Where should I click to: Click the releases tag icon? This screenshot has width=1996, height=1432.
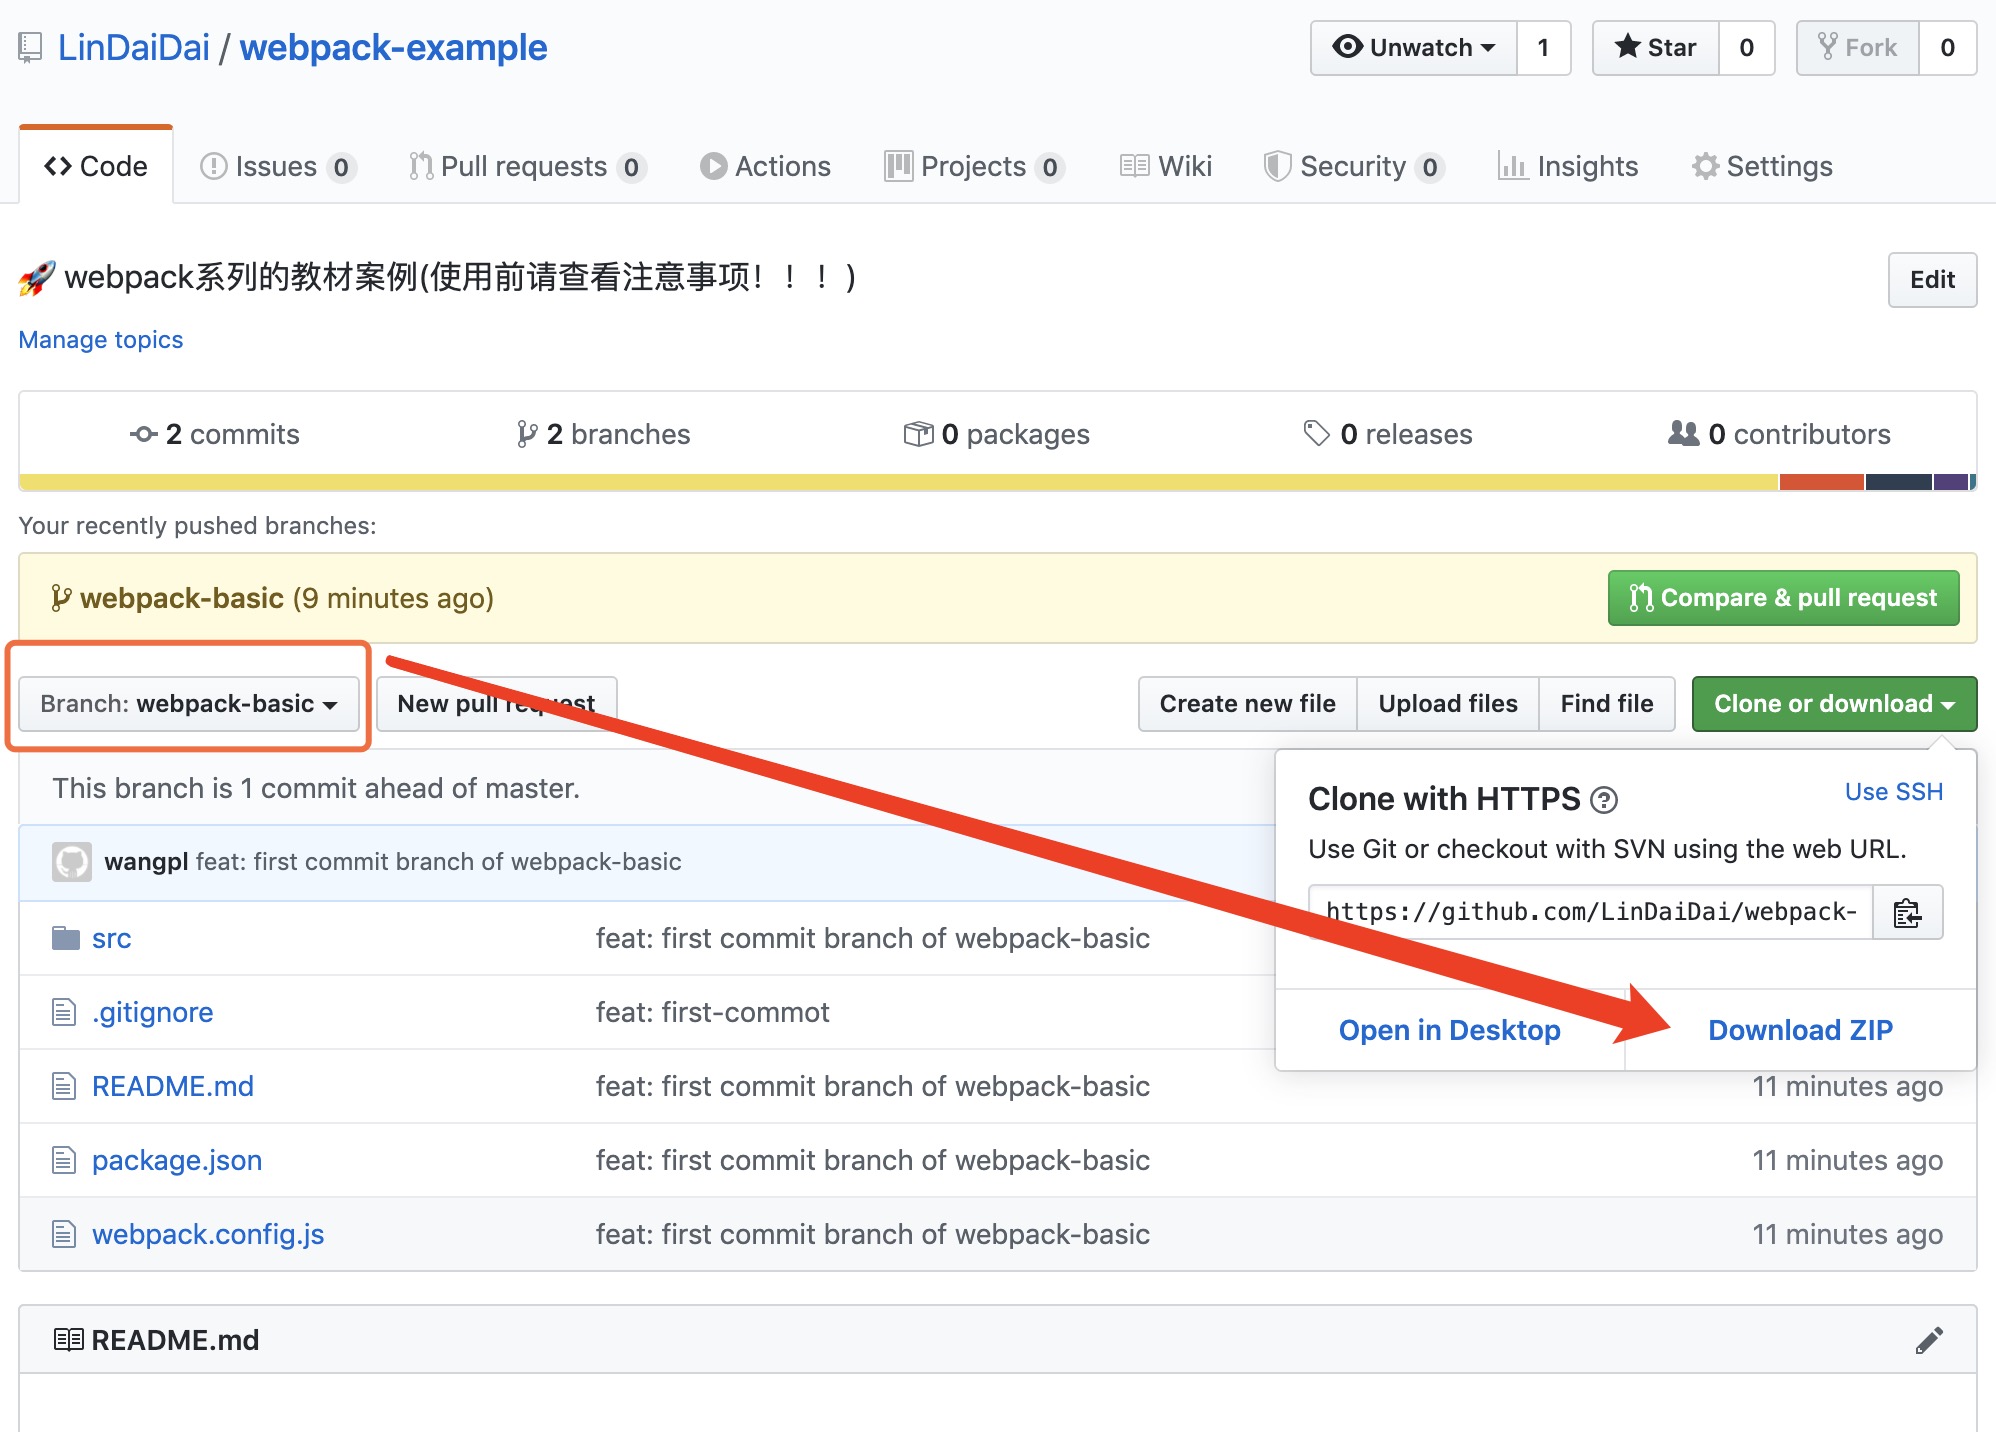(1316, 433)
